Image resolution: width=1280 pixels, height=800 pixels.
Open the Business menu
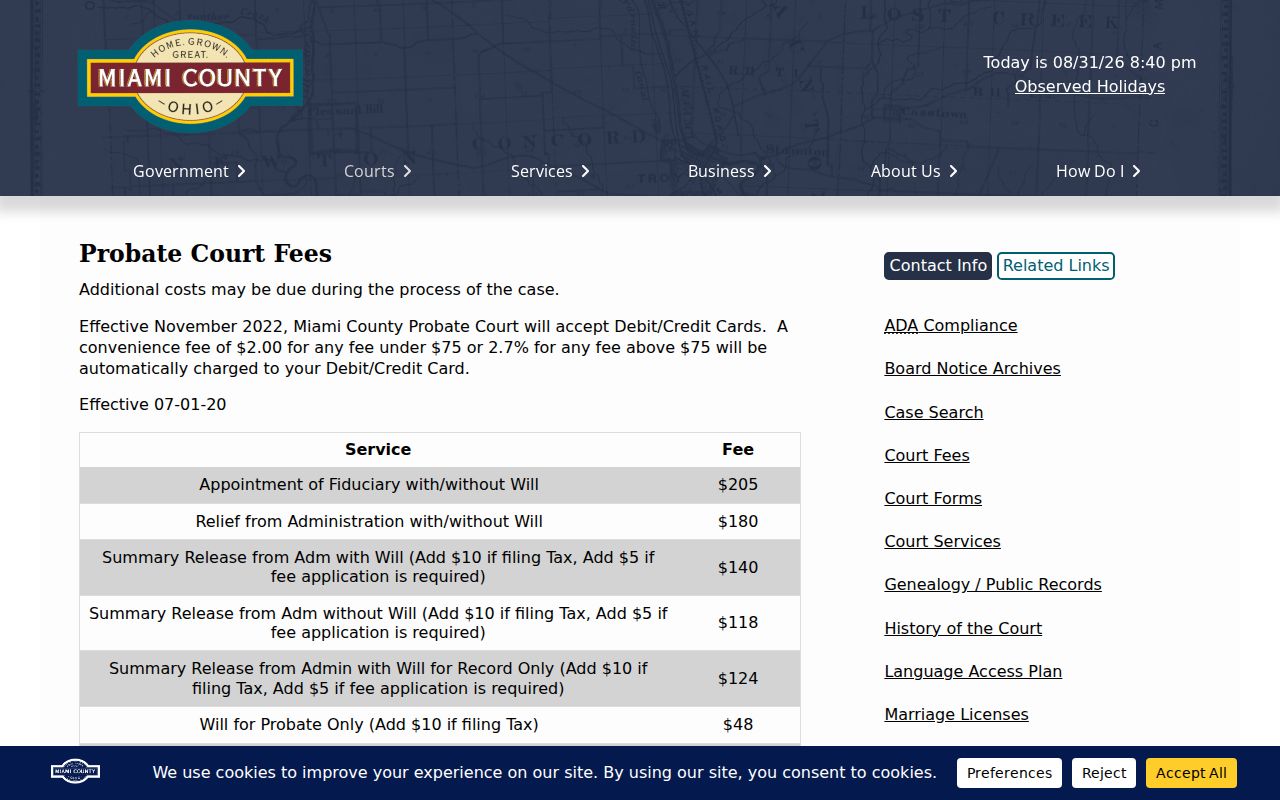click(x=721, y=171)
